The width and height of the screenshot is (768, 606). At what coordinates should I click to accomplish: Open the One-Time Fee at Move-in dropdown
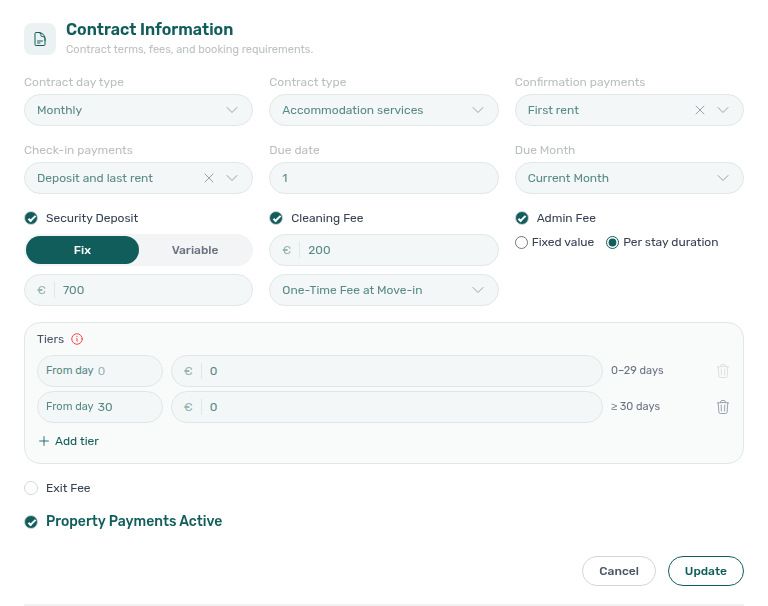pyautogui.click(x=384, y=290)
